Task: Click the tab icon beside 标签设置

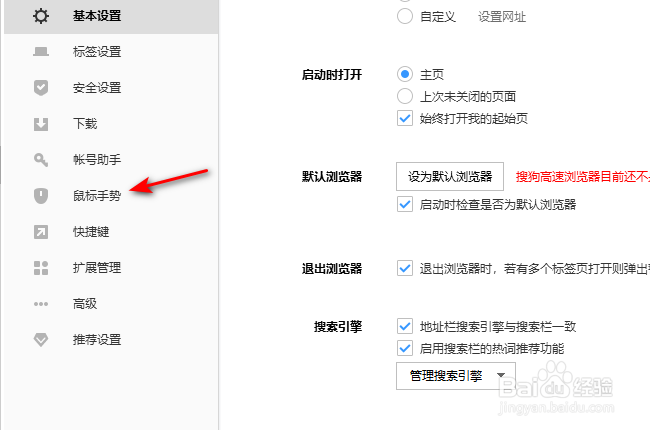Action: click(41, 52)
